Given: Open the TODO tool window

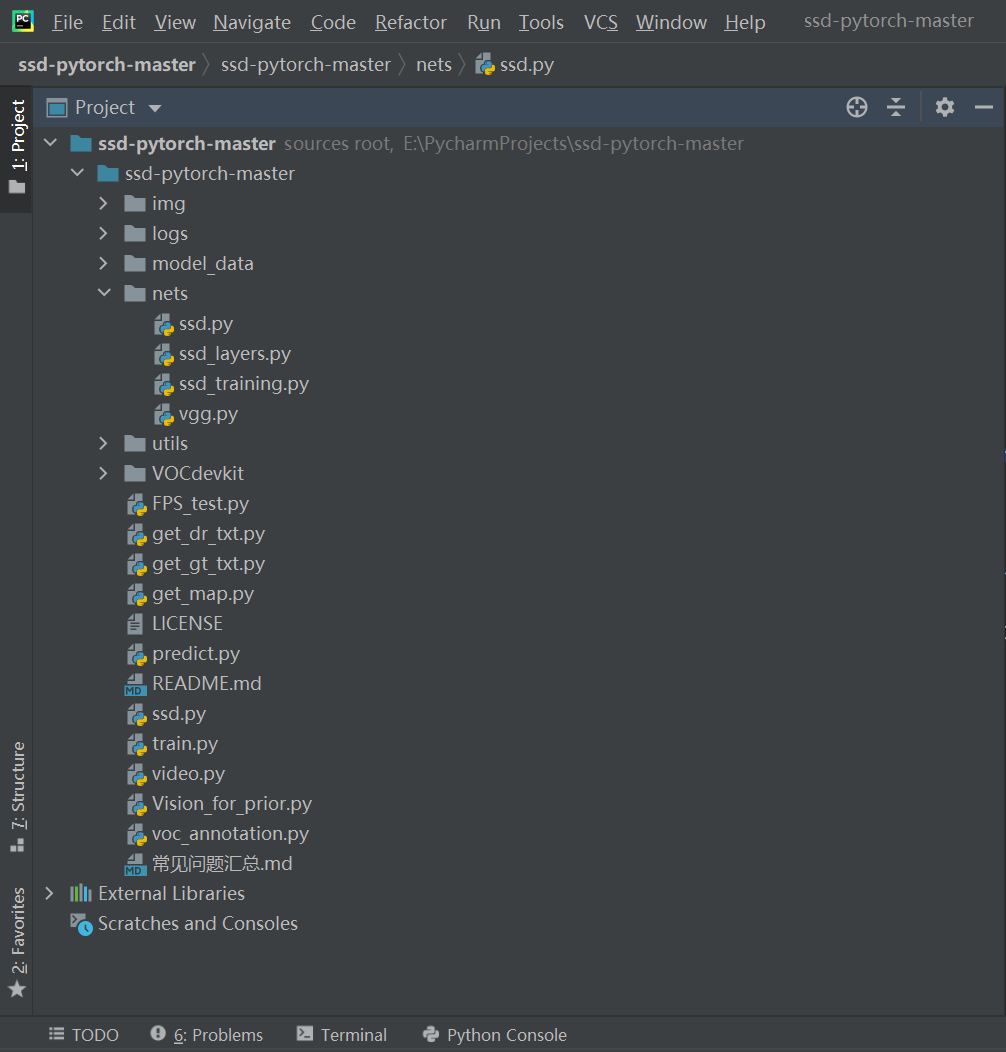Looking at the screenshot, I should [x=84, y=1034].
